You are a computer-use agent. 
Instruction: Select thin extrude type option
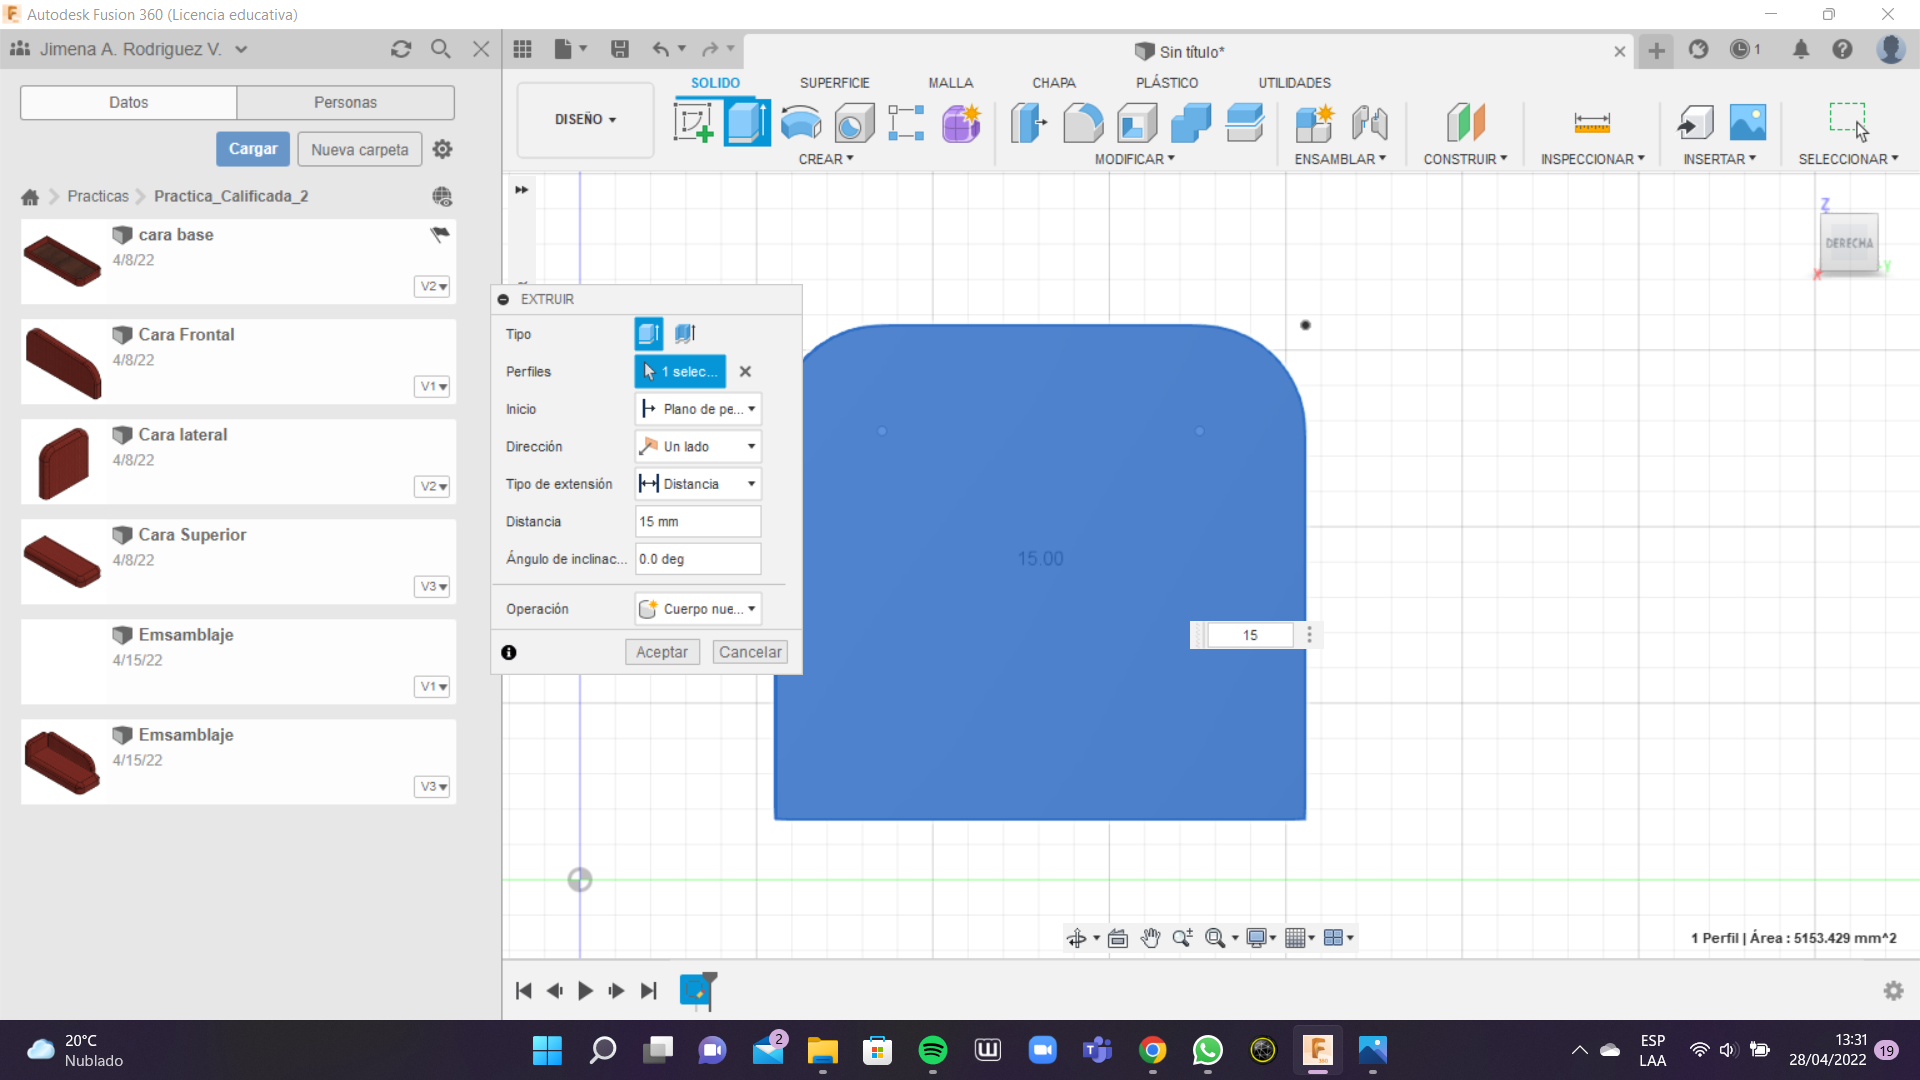coord(685,333)
